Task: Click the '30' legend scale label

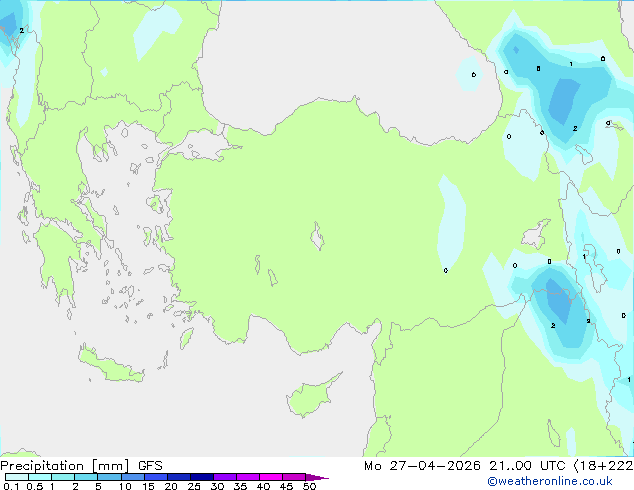Action: pos(217,486)
